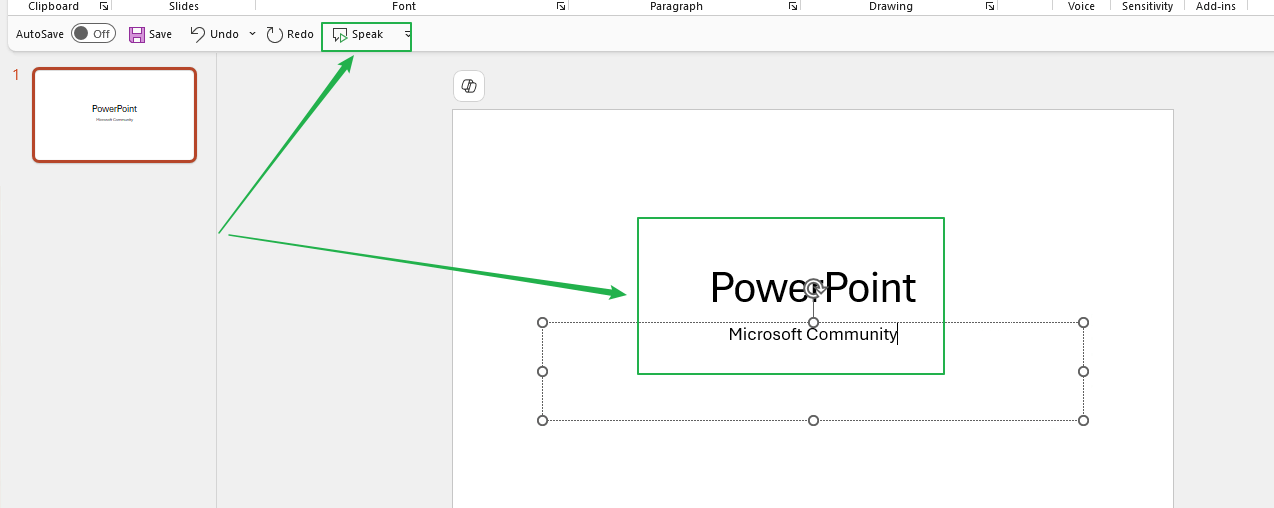Open the Drawing group dialog launcher
1274x508 pixels.
[x=990, y=6]
